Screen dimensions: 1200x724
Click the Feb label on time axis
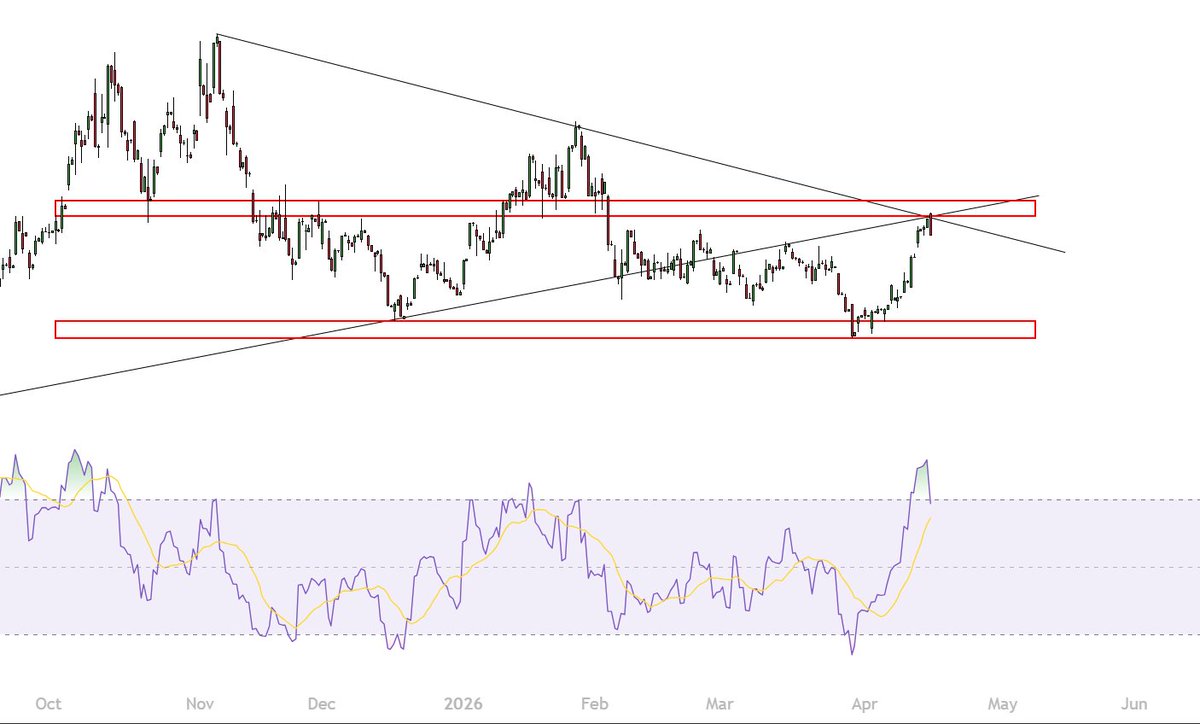[x=595, y=702]
